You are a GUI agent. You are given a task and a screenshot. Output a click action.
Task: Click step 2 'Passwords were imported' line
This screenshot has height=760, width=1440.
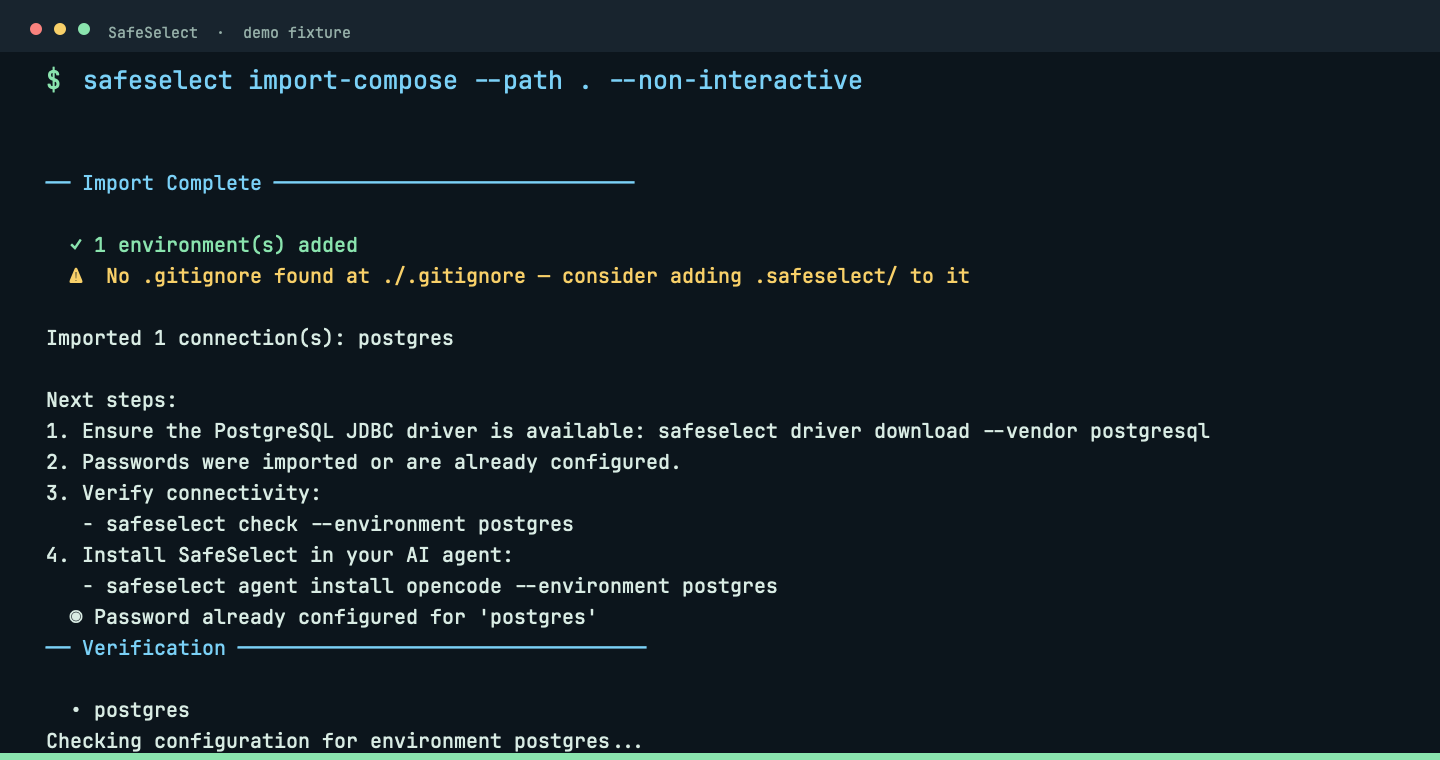[x=364, y=462]
